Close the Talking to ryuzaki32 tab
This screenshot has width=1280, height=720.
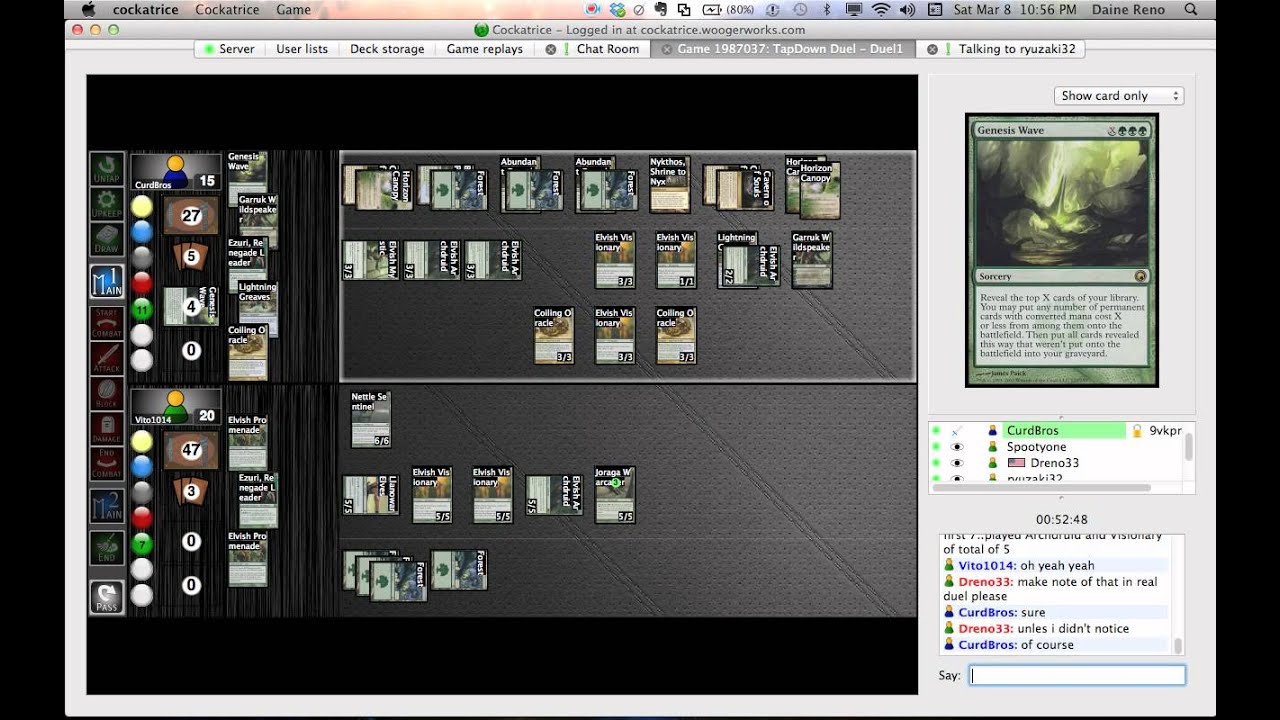tap(933, 49)
